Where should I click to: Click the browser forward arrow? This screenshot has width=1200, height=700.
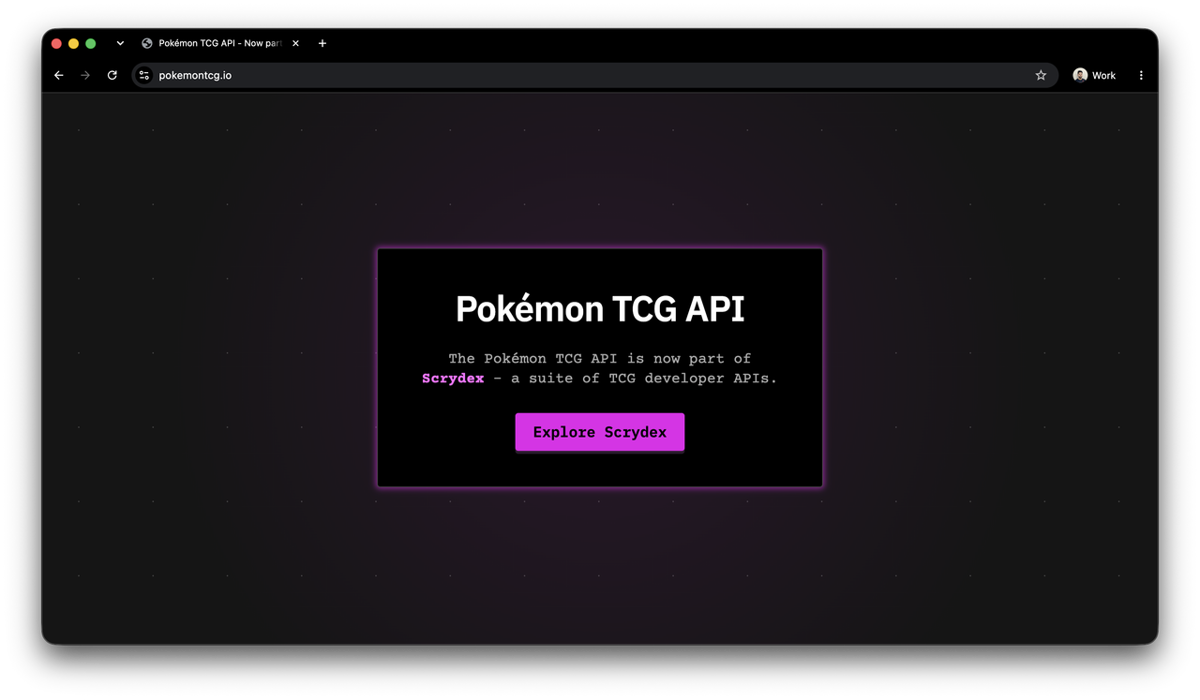pyautogui.click(x=85, y=75)
